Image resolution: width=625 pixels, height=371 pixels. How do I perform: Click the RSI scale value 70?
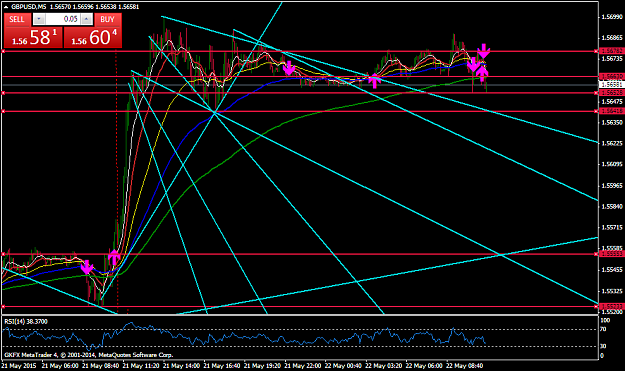603,329
